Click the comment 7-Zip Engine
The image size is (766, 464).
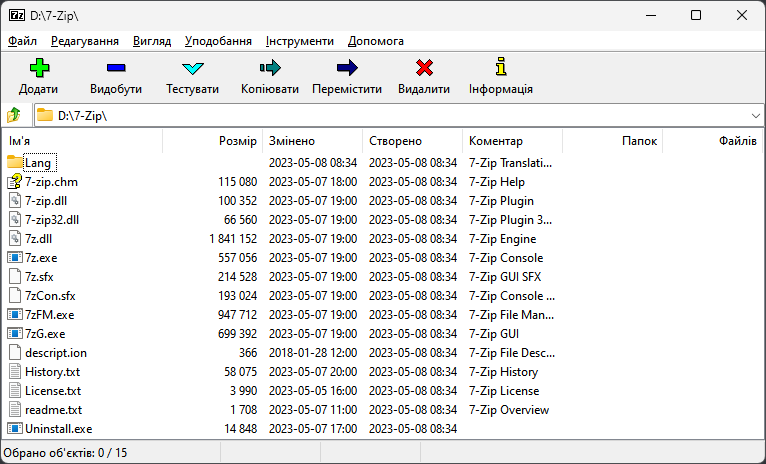coord(502,239)
